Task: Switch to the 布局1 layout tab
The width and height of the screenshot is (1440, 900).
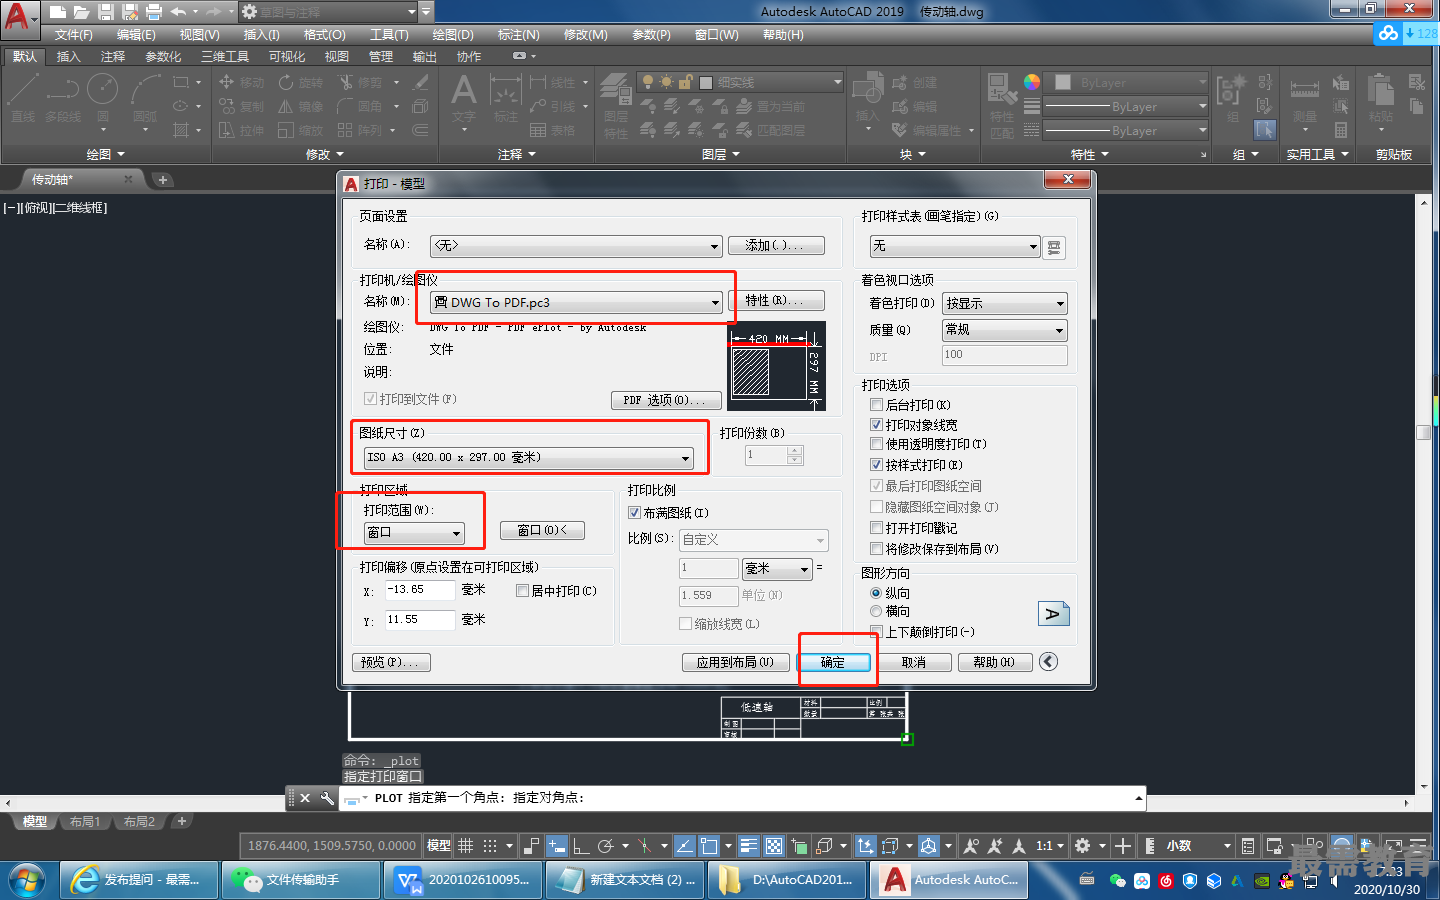Action: 85,822
